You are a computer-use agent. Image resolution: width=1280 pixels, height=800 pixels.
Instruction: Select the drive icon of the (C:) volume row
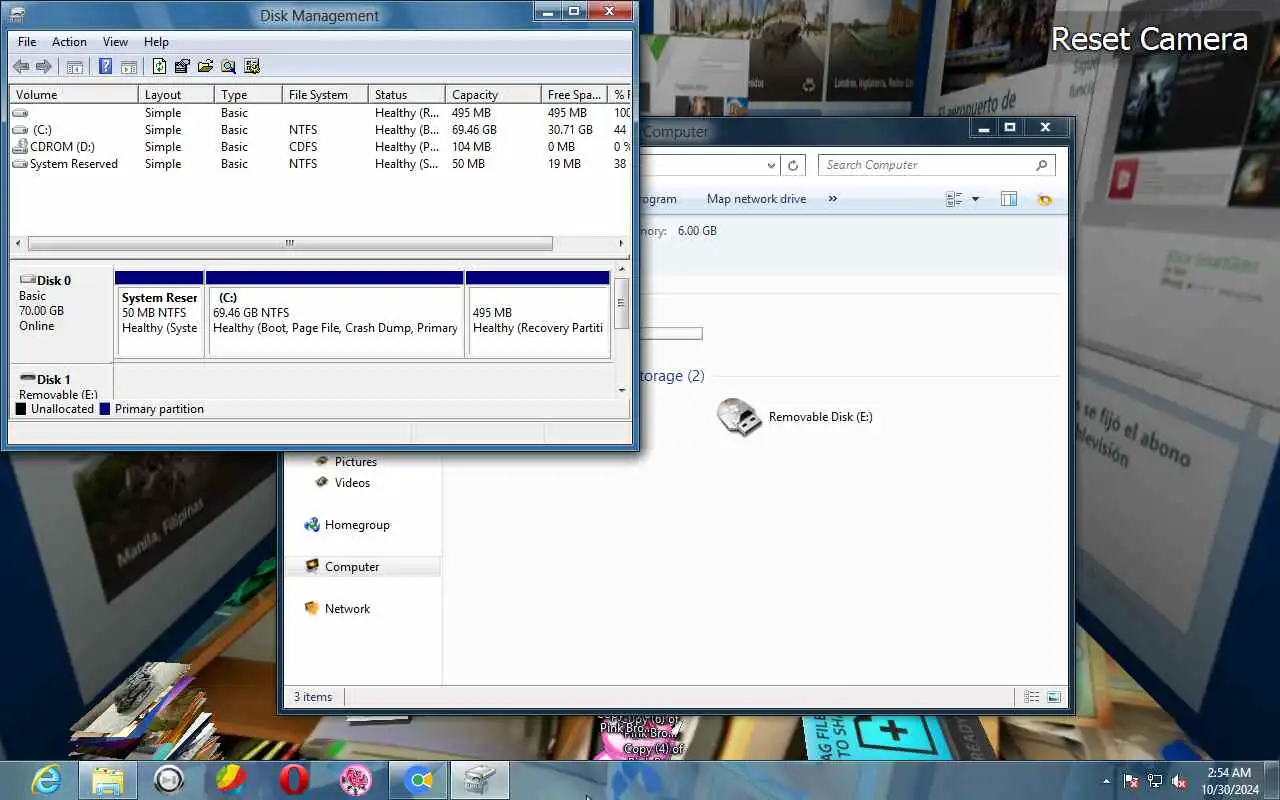20,130
